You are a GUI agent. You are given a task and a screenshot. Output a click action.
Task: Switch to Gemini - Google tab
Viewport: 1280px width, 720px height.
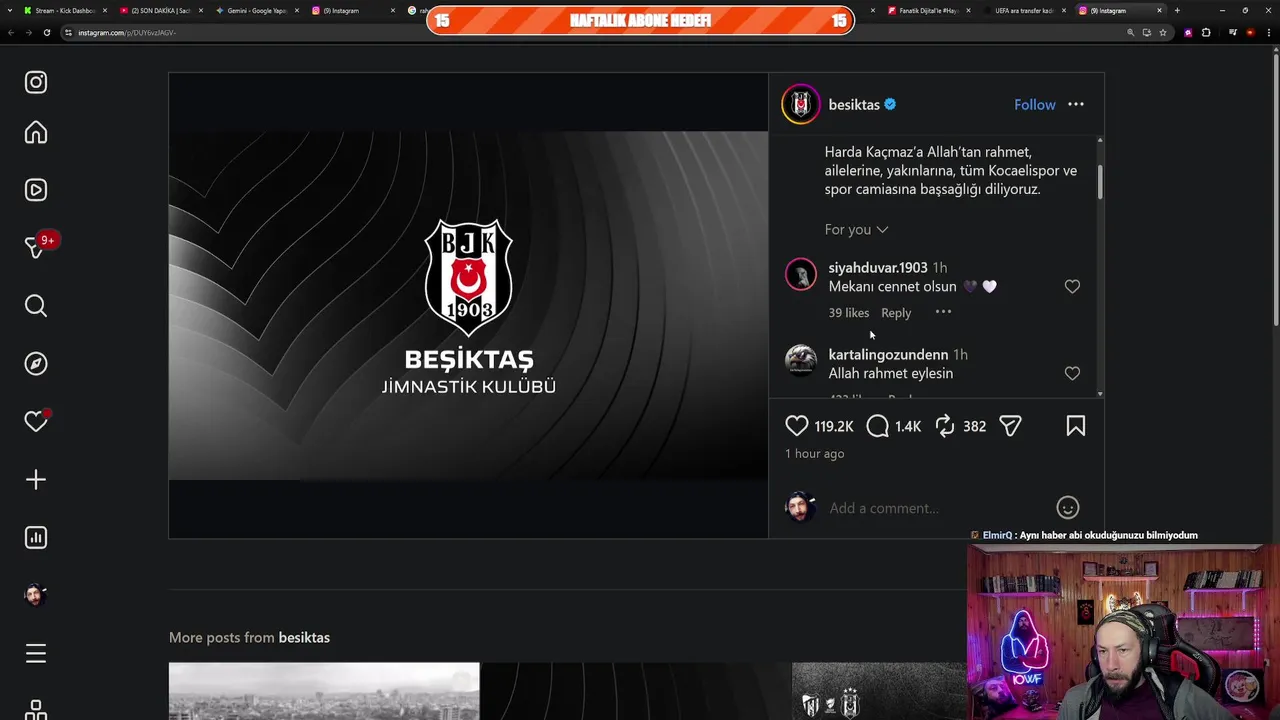point(257,10)
